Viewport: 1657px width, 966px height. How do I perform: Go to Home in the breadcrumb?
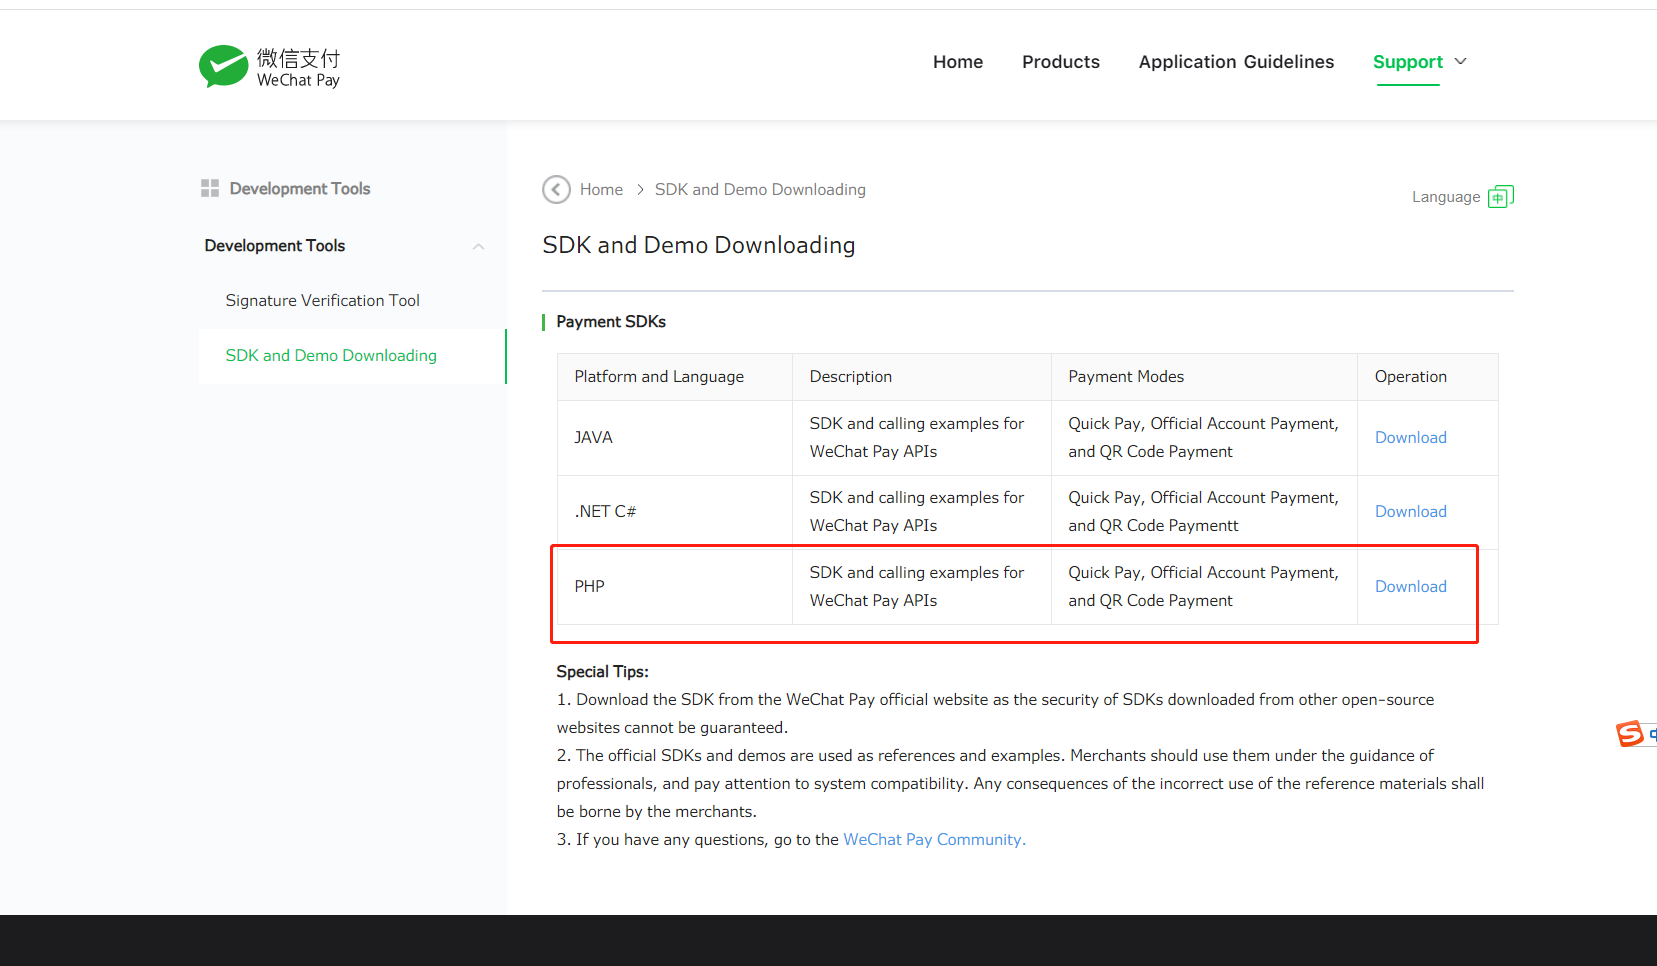pos(601,189)
